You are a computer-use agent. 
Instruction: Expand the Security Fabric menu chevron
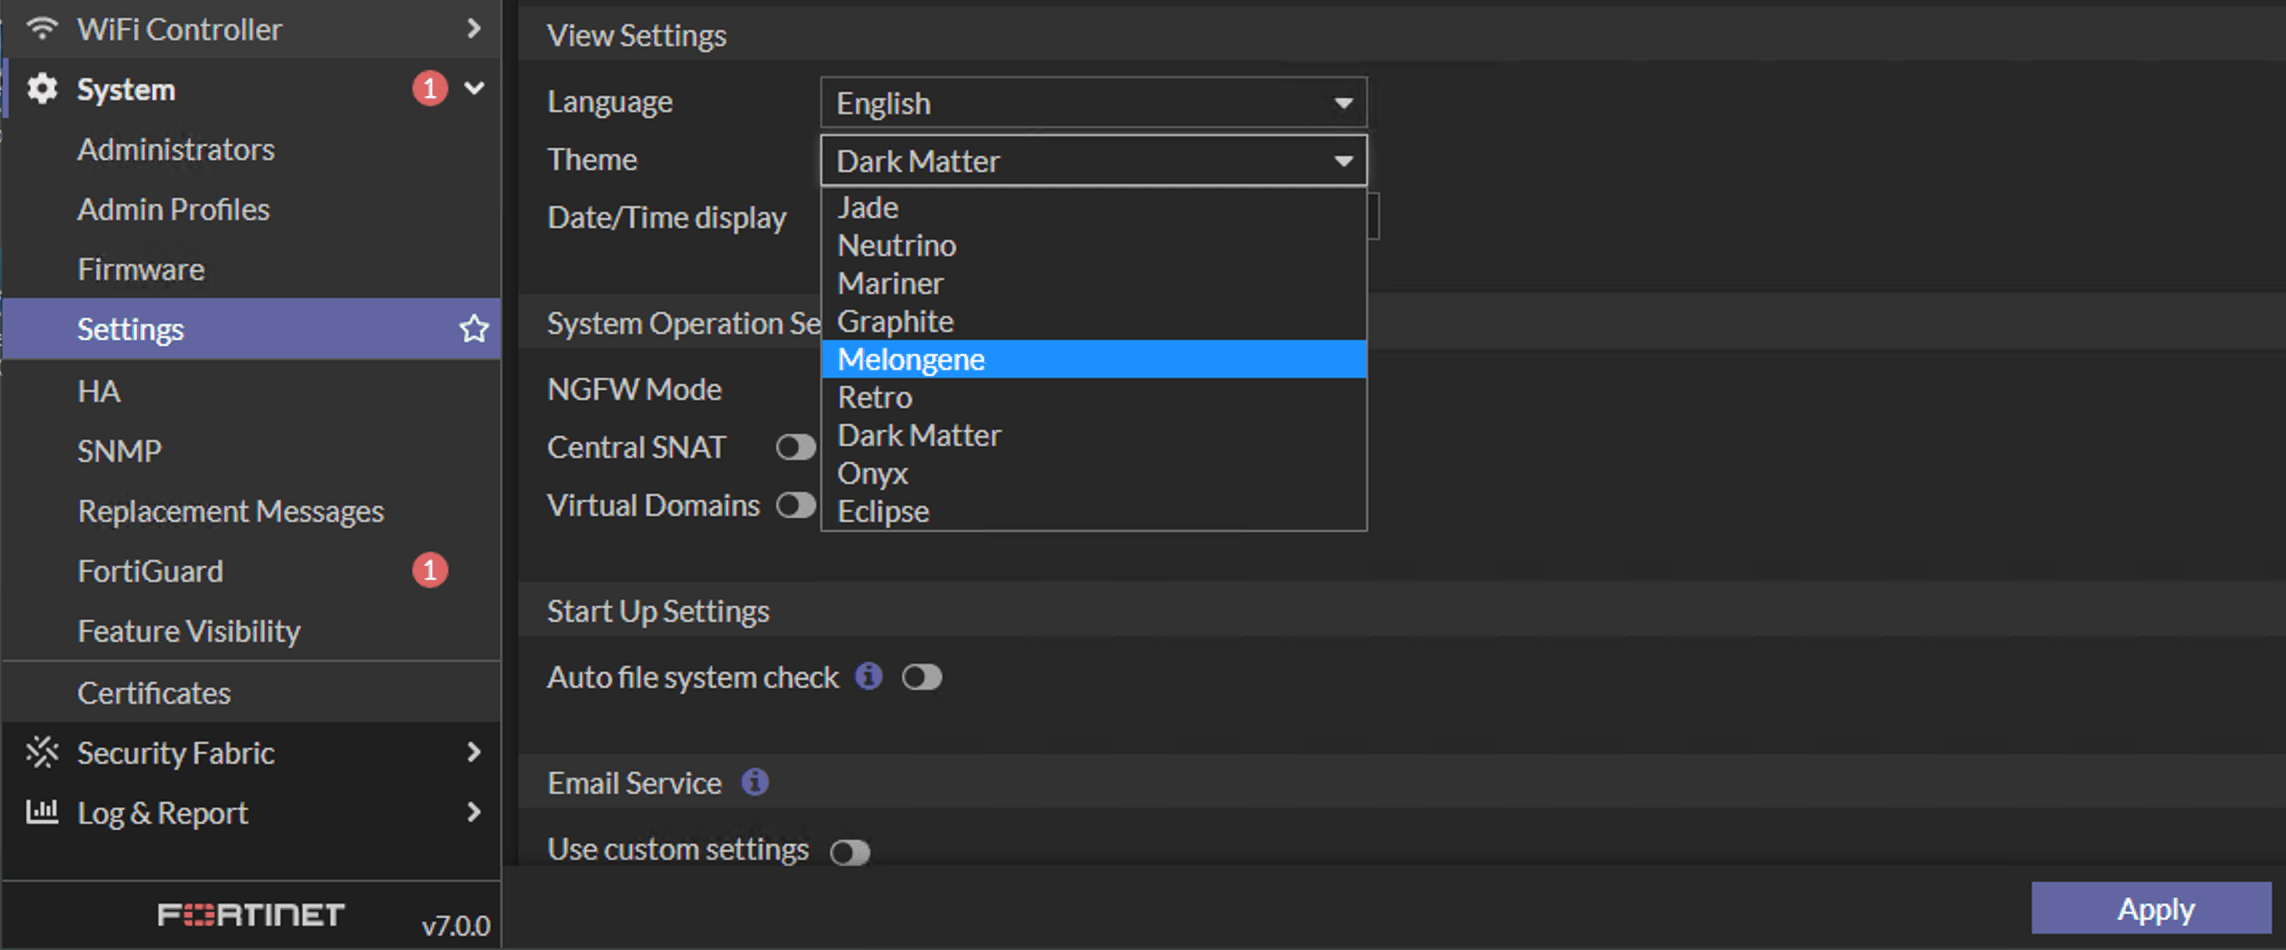(x=474, y=752)
